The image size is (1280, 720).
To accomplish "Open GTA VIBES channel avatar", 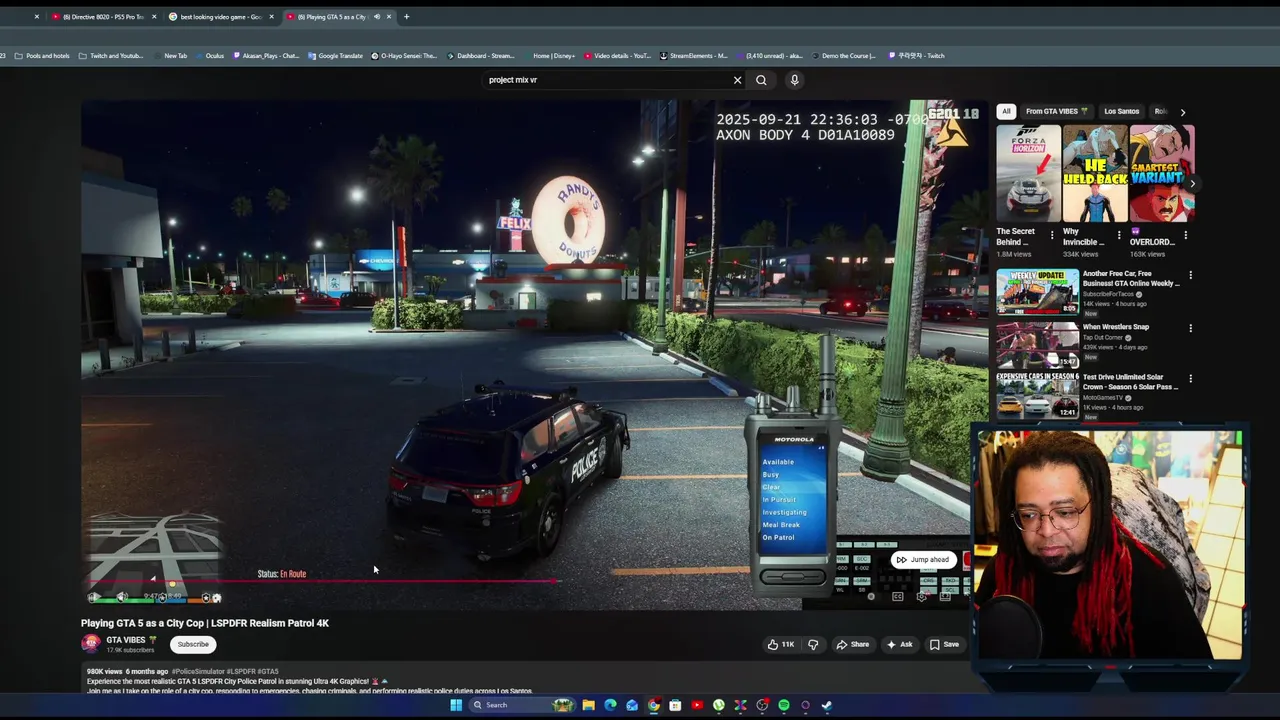I will point(91,644).
